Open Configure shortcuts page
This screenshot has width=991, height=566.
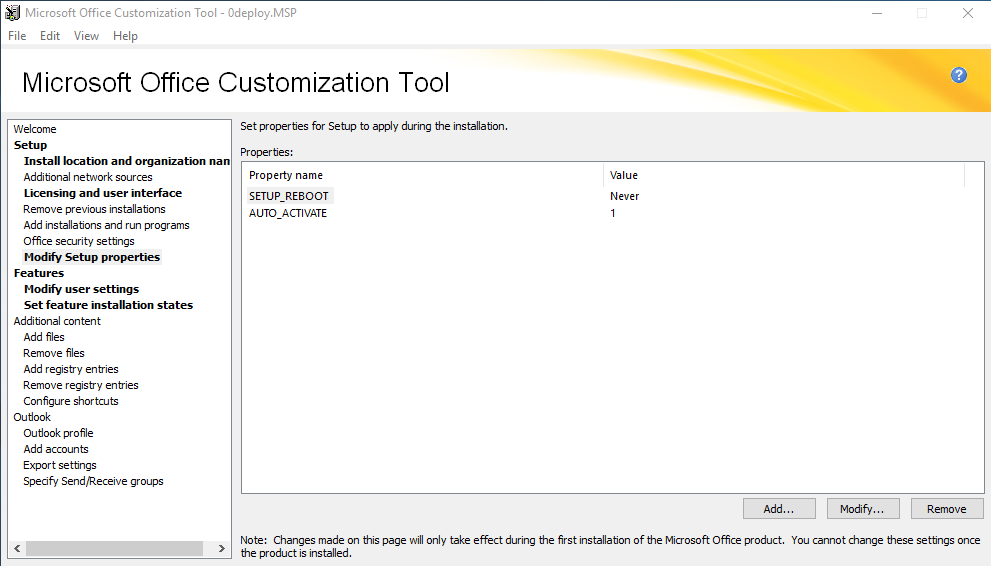pyautogui.click(x=71, y=401)
